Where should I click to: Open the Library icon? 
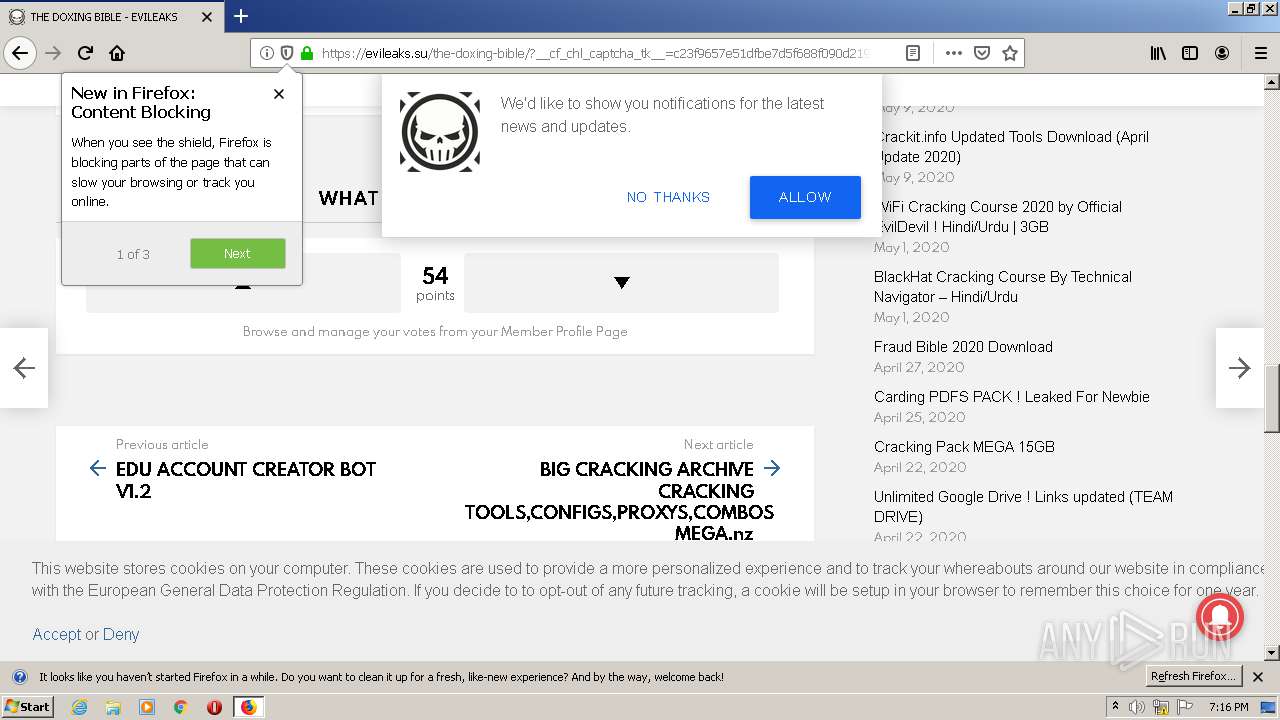1158,53
